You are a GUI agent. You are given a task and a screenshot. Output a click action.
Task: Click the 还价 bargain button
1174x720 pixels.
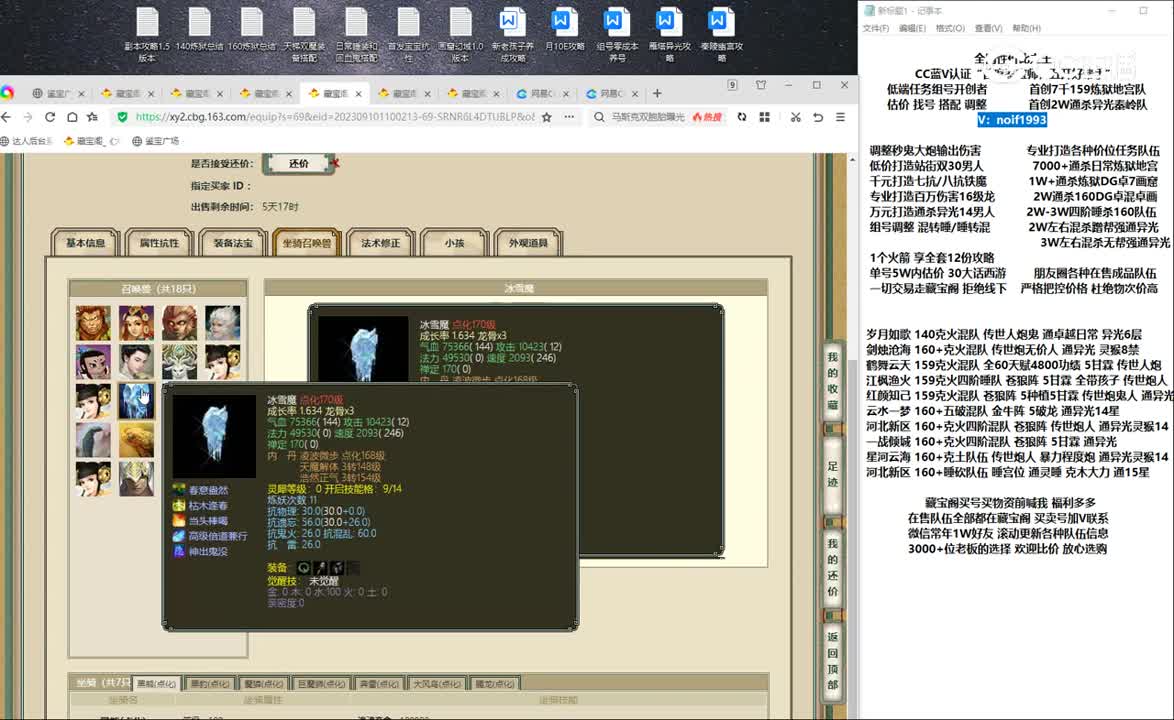click(299, 164)
